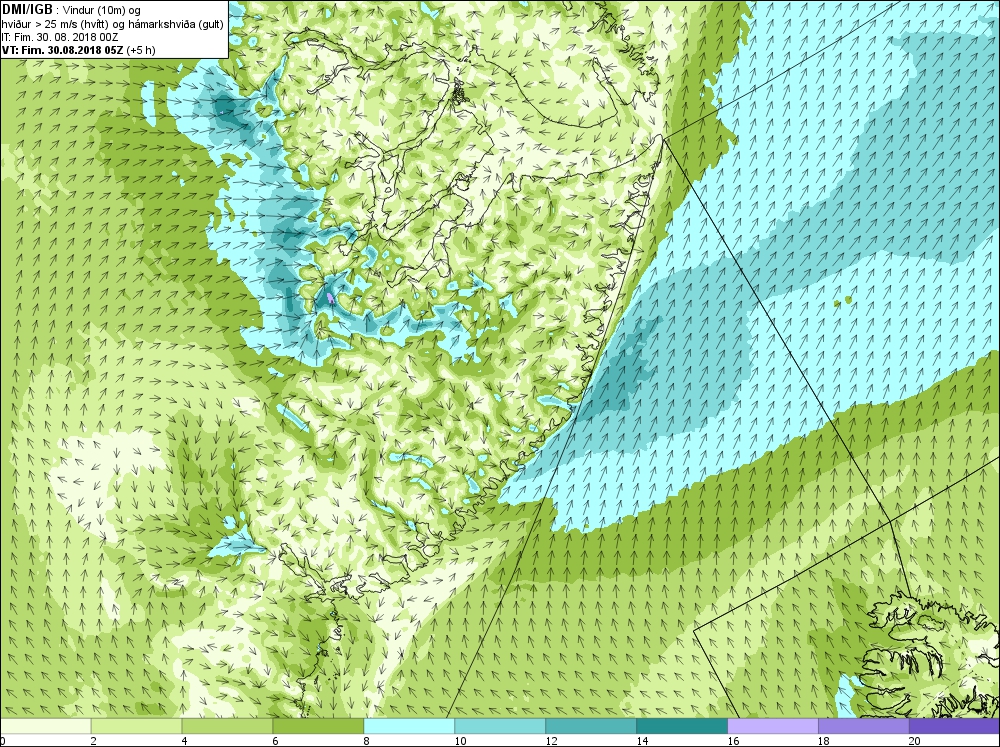Viewport: 1000px width, 747px height.
Task: Click the above 20 m/s dark purple swatch
Action: [954, 726]
